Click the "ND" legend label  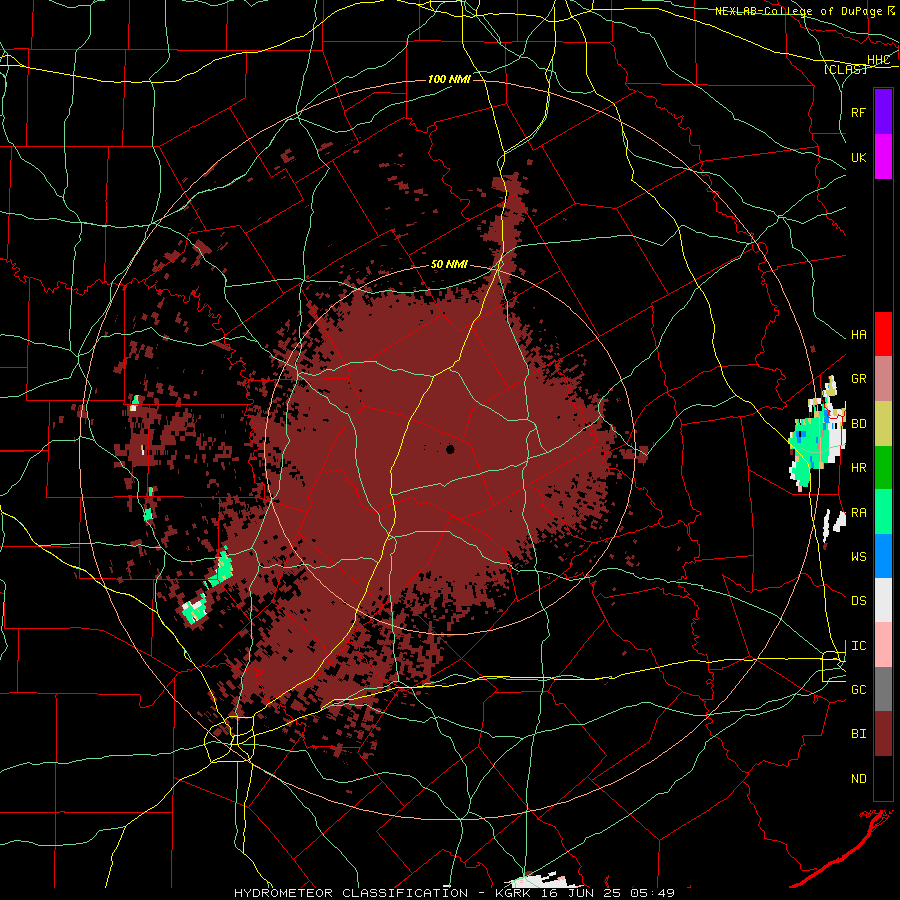[x=858, y=779]
